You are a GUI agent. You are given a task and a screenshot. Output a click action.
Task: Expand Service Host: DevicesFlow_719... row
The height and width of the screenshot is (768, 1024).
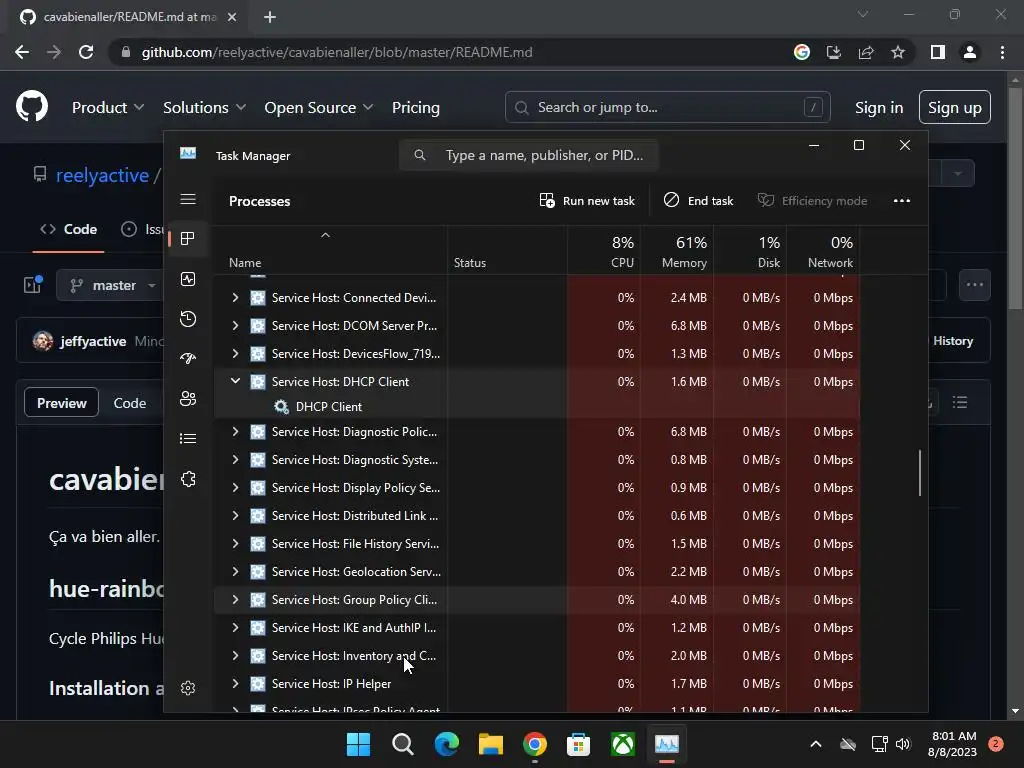tap(235, 354)
